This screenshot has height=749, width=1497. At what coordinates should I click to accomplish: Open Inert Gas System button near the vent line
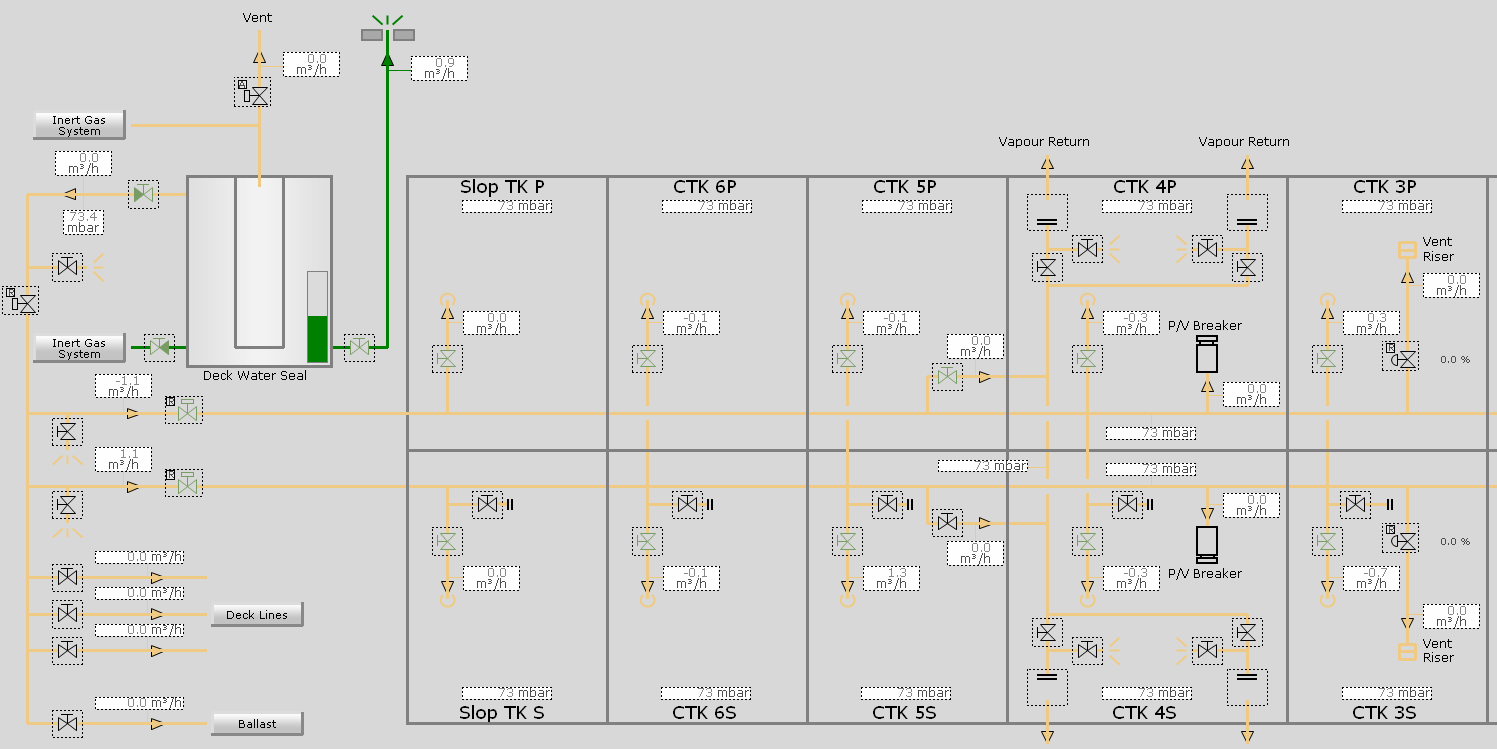[x=79, y=125]
